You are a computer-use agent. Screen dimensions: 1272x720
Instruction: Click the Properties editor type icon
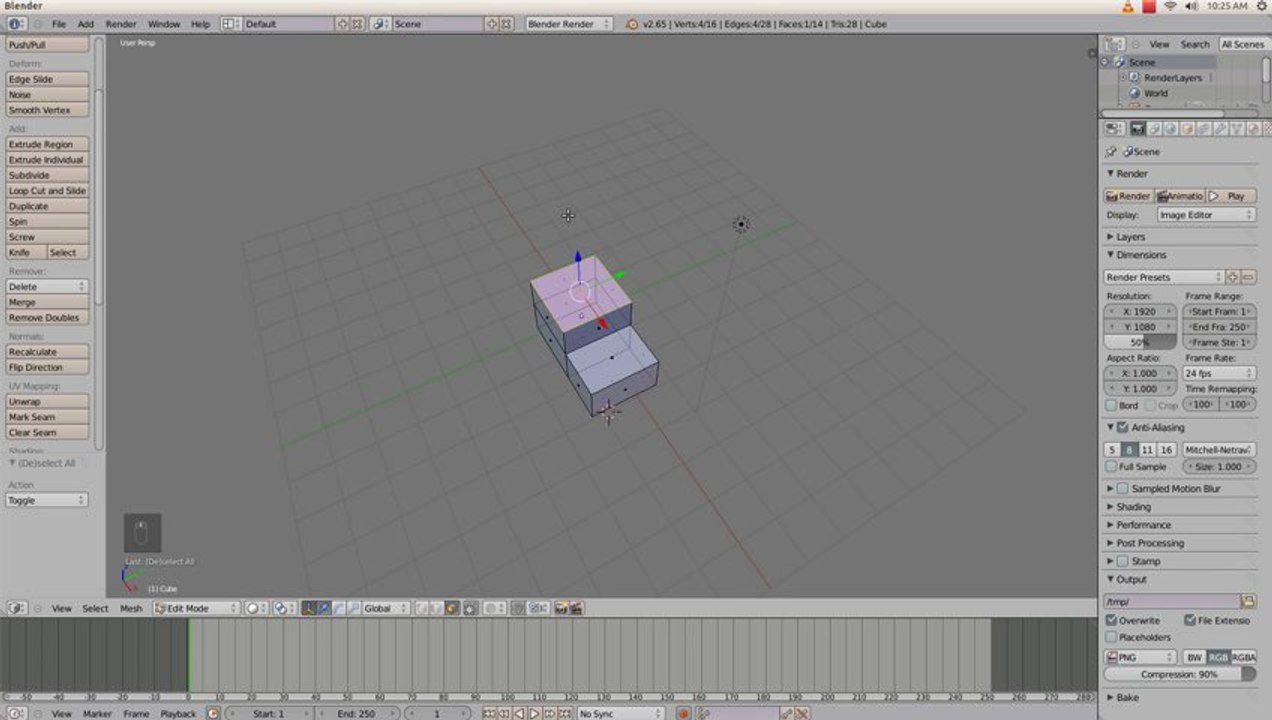pyautogui.click(x=1114, y=129)
